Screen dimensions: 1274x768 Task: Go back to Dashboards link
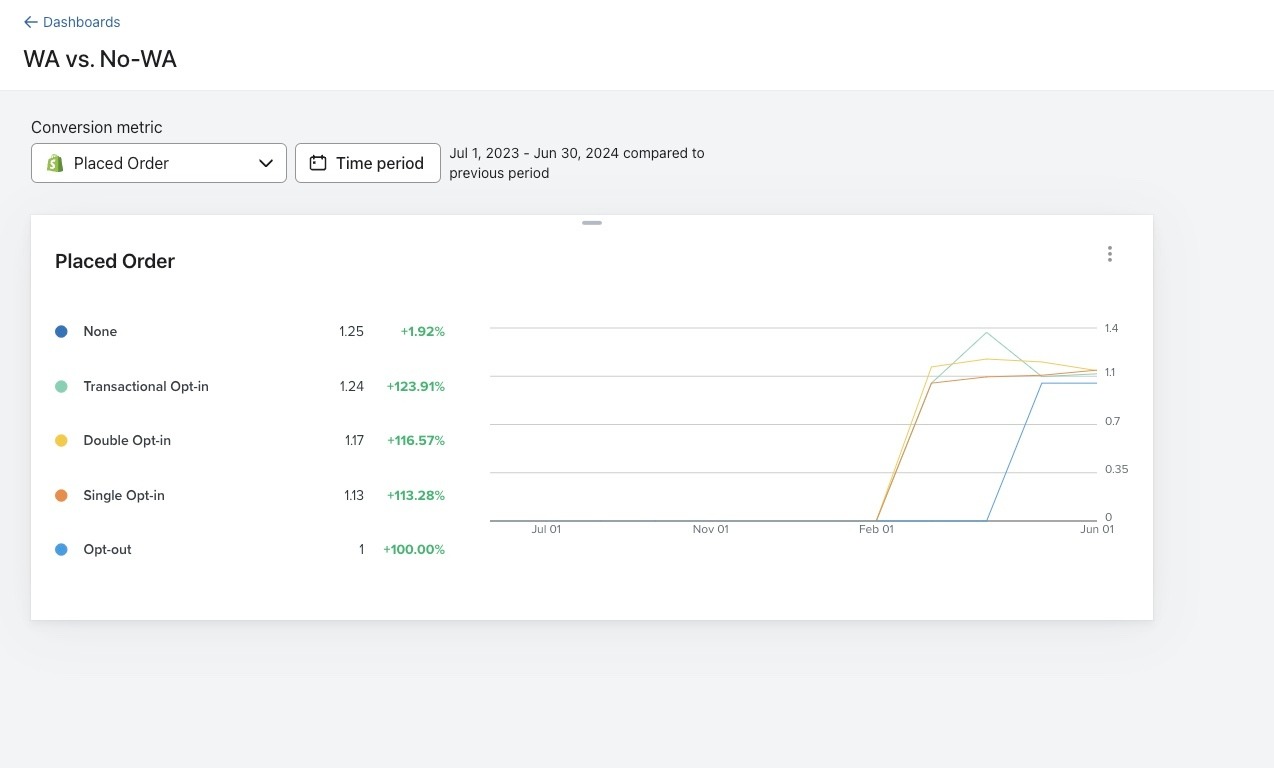pos(81,22)
